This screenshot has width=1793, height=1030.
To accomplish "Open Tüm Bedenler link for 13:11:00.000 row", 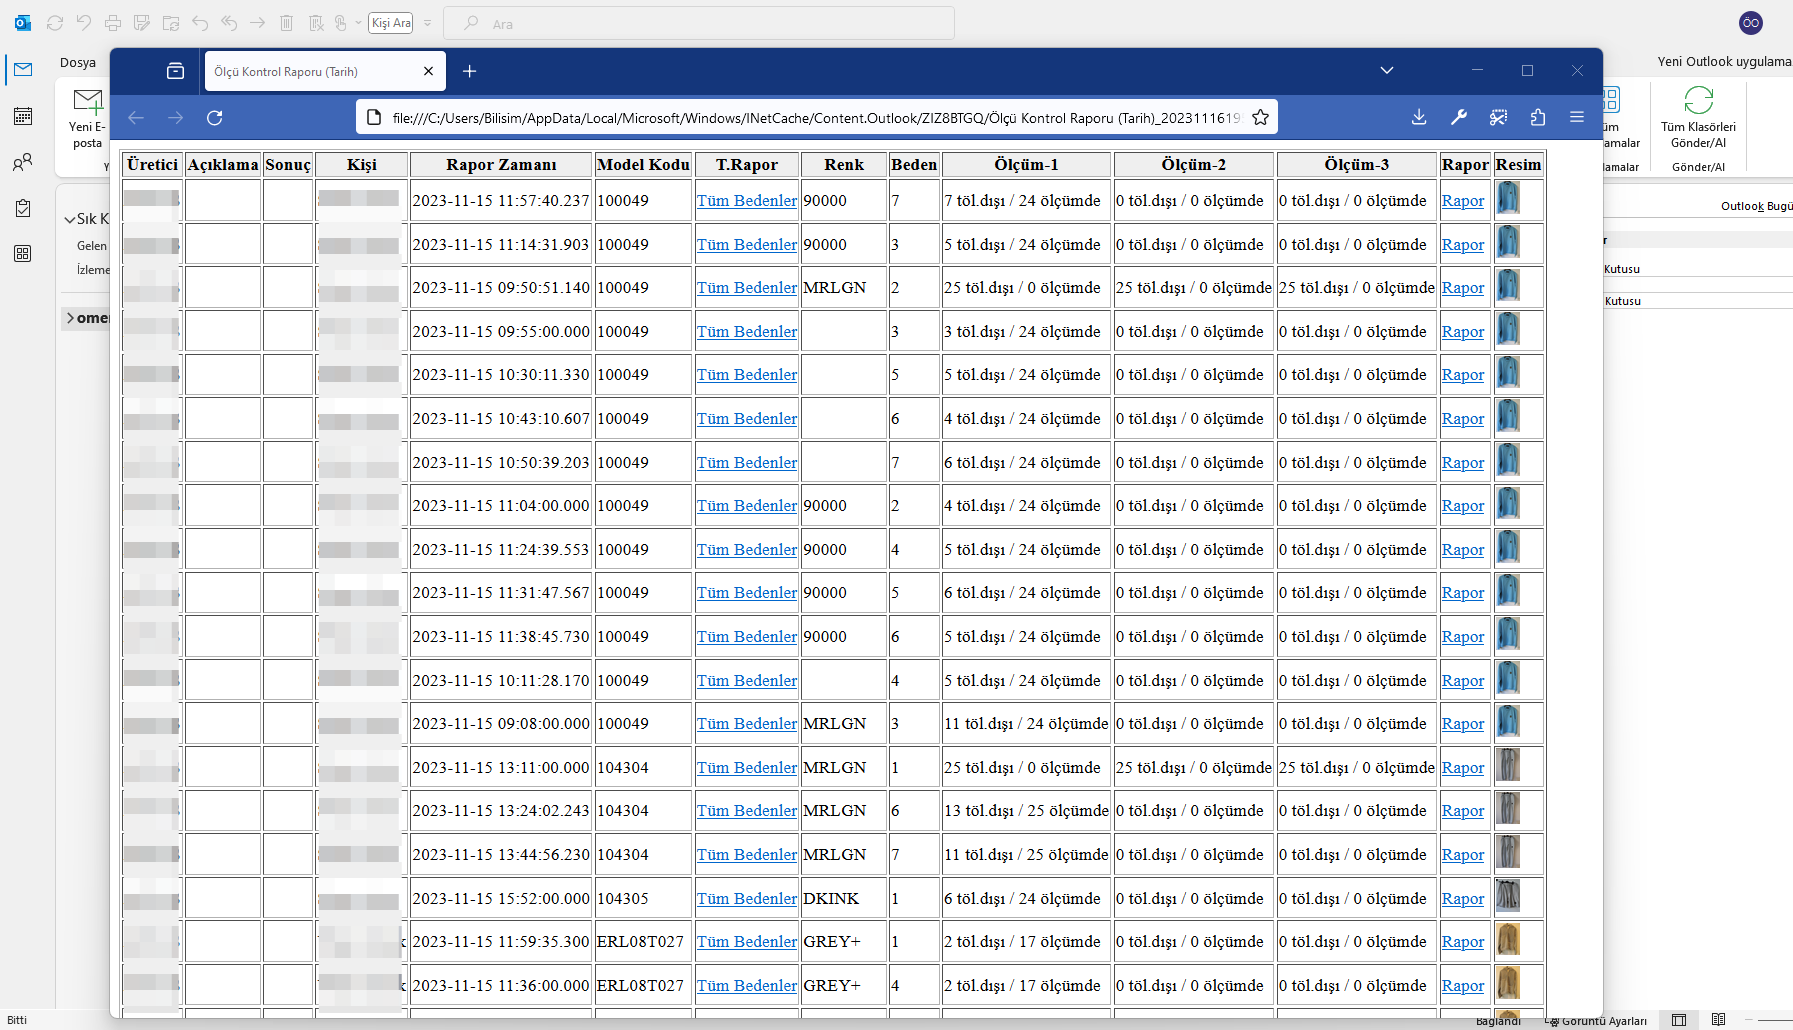I will pos(747,768).
